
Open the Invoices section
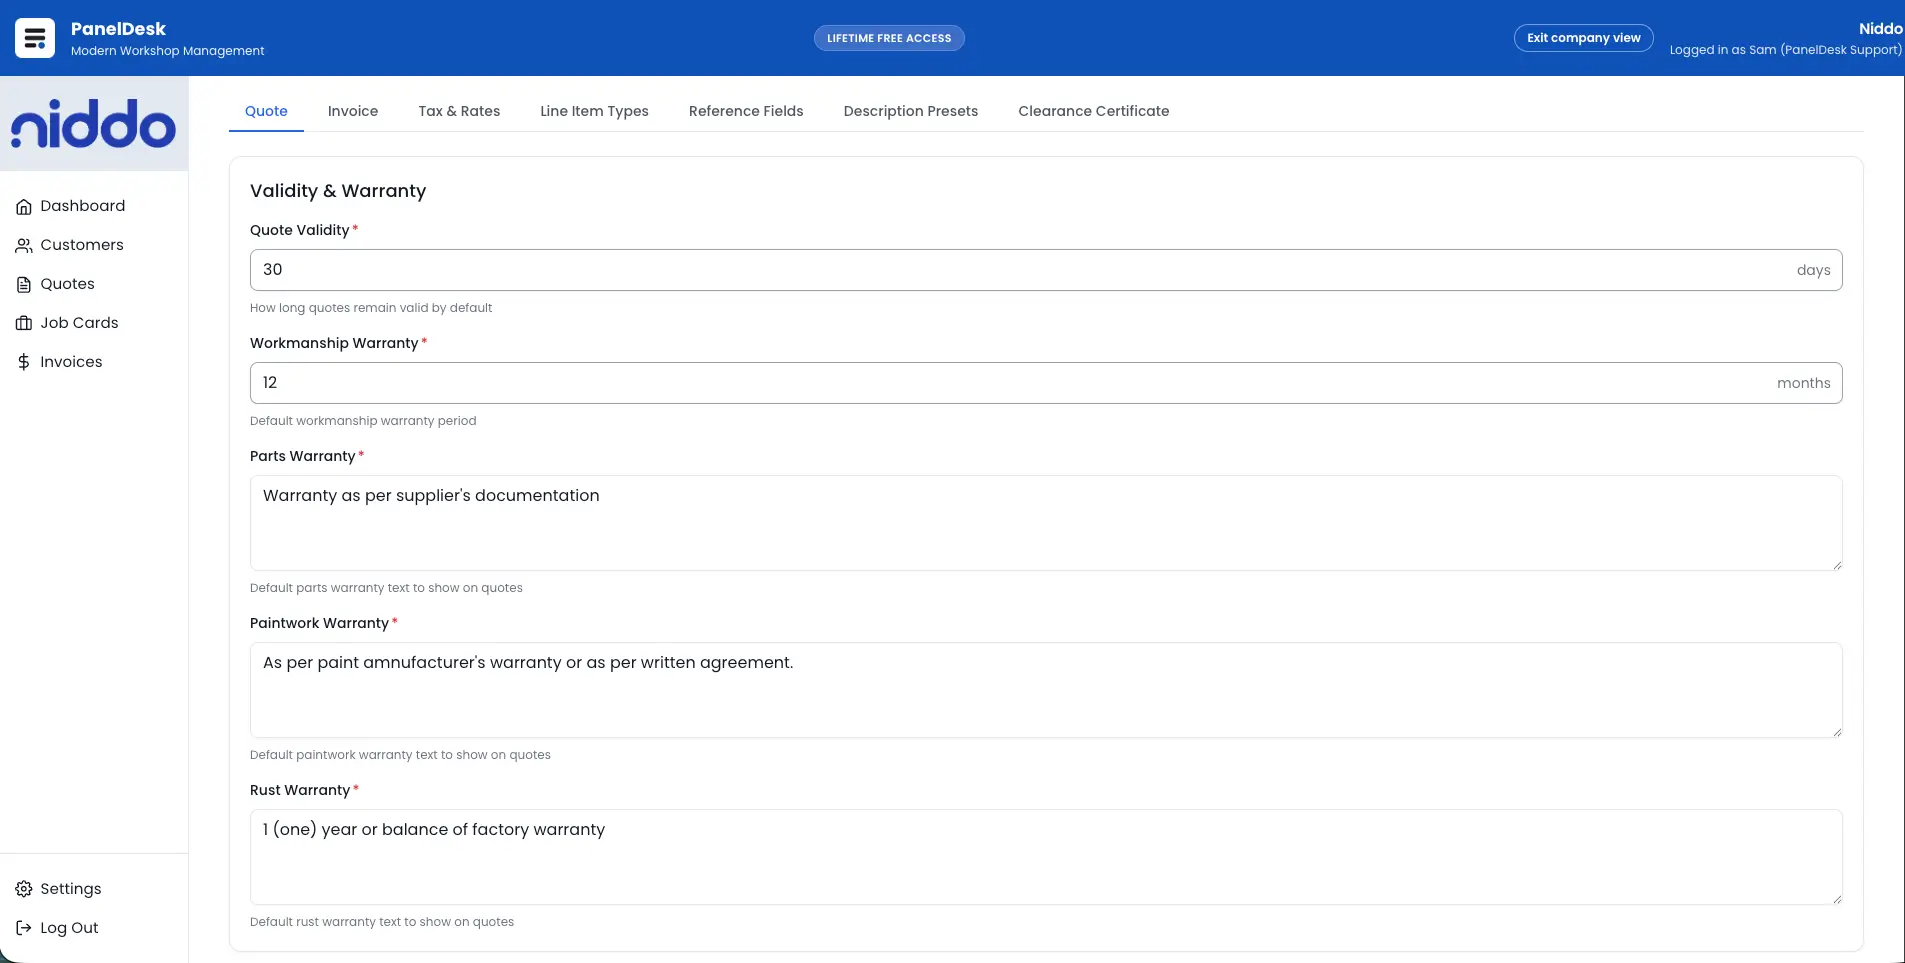(x=71, y=361)
